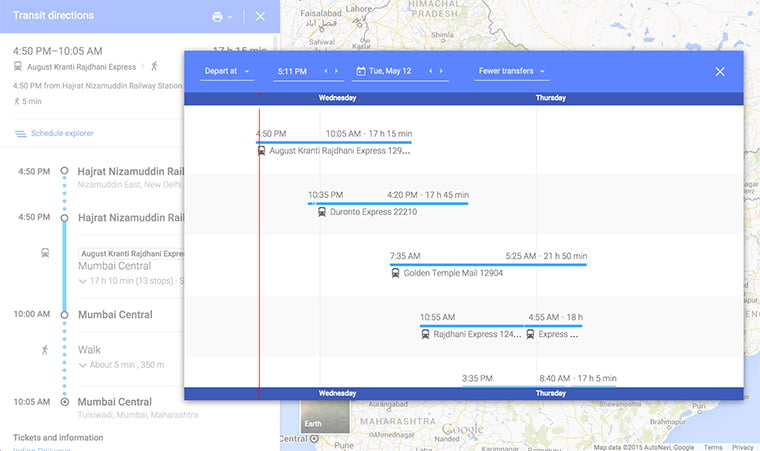The width and height of the screenshot is (760, 451).
Task: Click the 10:55 AM departure time
Action: tap(437, 317)
